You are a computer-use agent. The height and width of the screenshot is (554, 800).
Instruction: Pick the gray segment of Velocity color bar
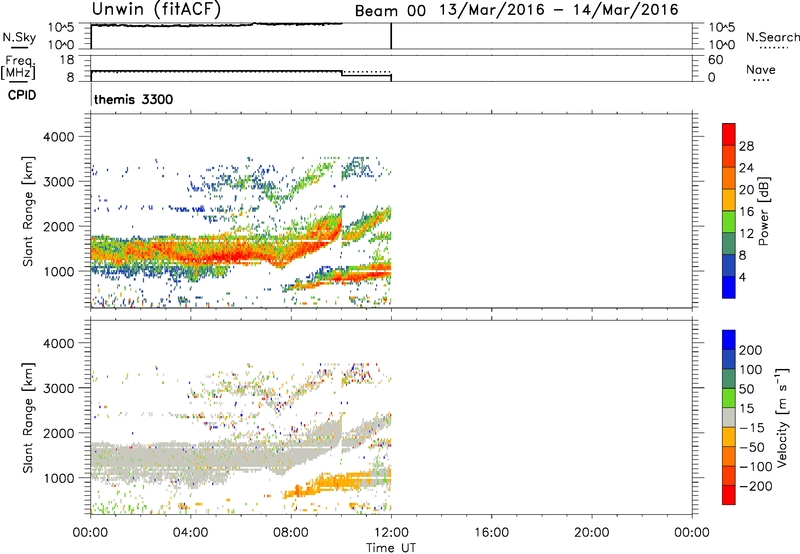[729, 417]
